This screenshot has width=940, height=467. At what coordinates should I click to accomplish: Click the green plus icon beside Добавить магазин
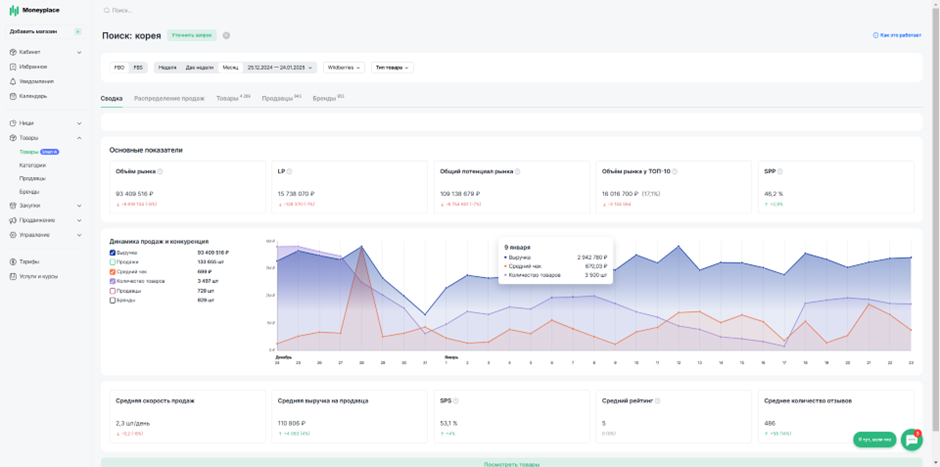(x=77, y=32)
